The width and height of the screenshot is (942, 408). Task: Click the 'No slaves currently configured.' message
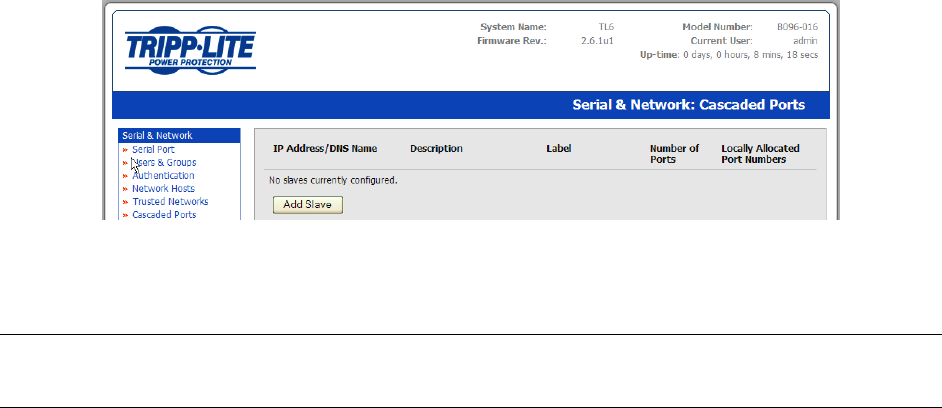(x=333, y=180)
